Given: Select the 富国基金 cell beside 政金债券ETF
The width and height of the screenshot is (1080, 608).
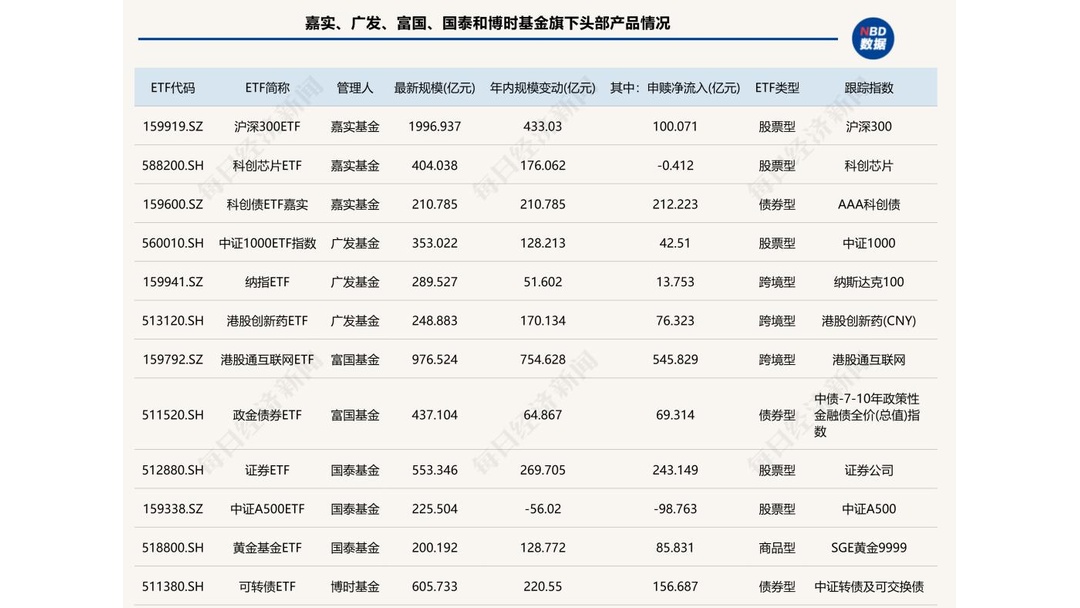Looking at the screenshot, I should (355, 414).
